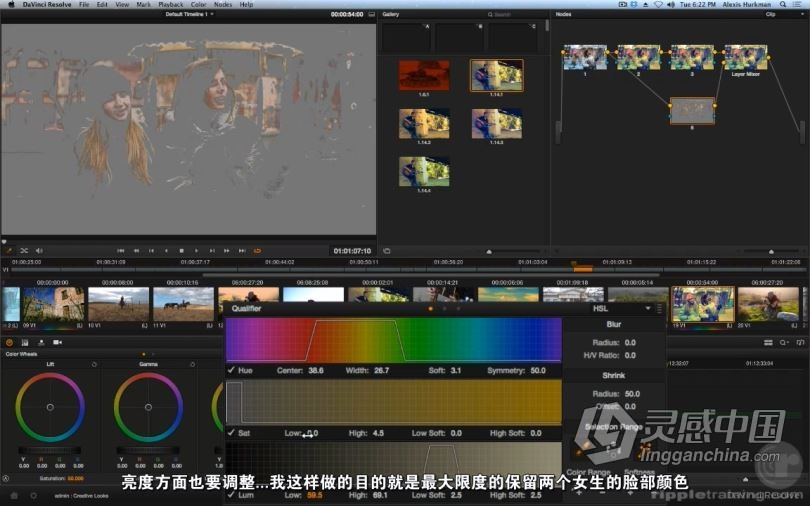
Task: Click the fast reverse transport button
Action: coord(136,250)
